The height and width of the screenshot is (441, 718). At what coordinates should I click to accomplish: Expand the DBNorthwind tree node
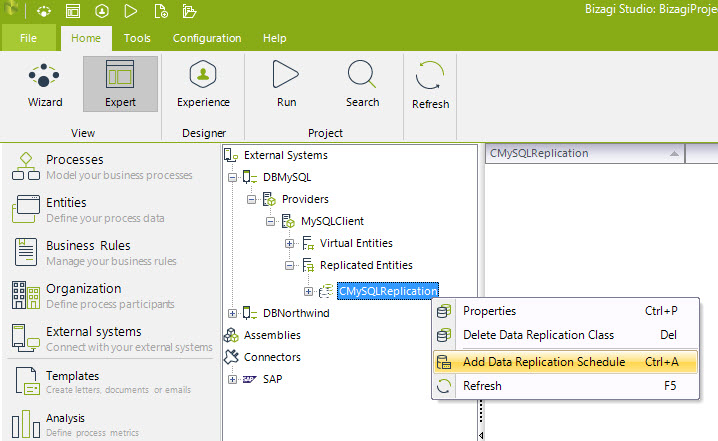pyautogui.click(x=232, y=313)
